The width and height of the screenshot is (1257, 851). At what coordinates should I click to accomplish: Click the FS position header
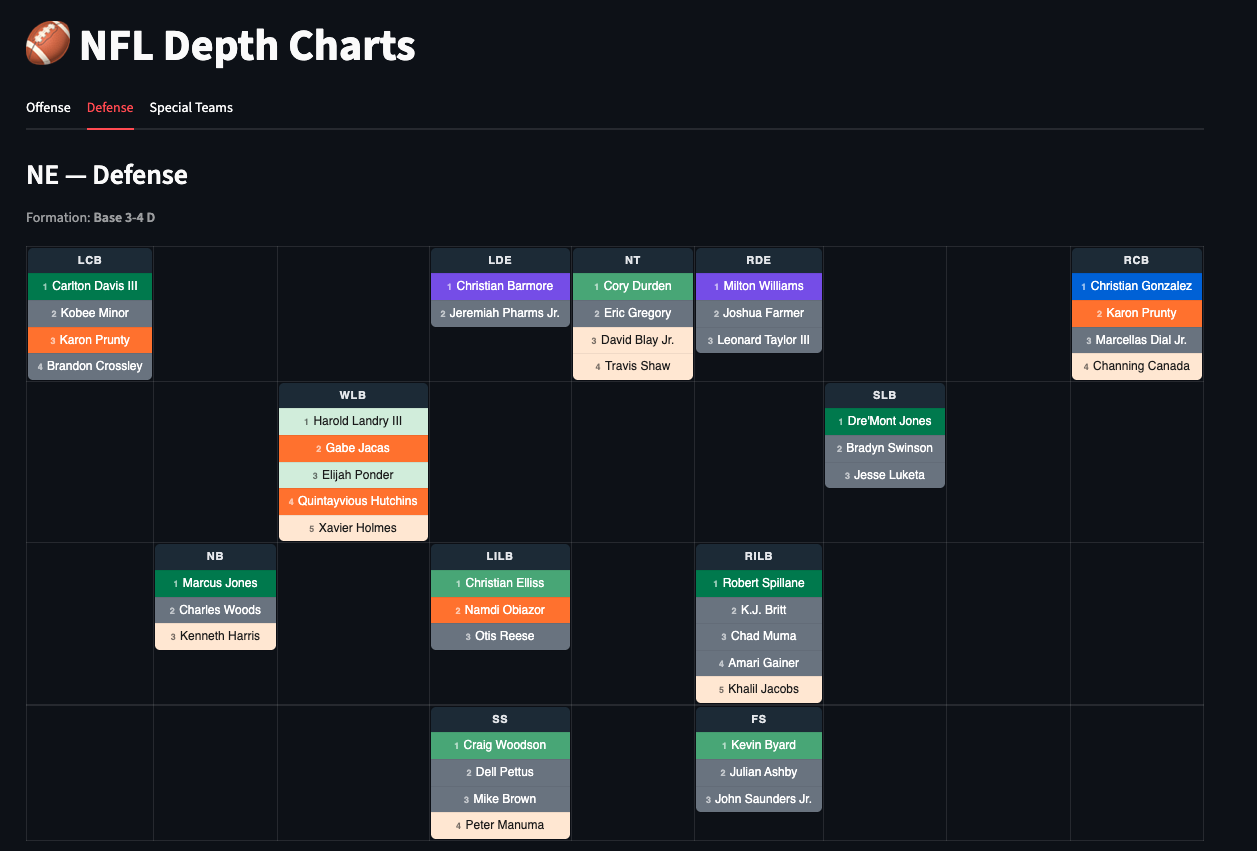point(759,719)
